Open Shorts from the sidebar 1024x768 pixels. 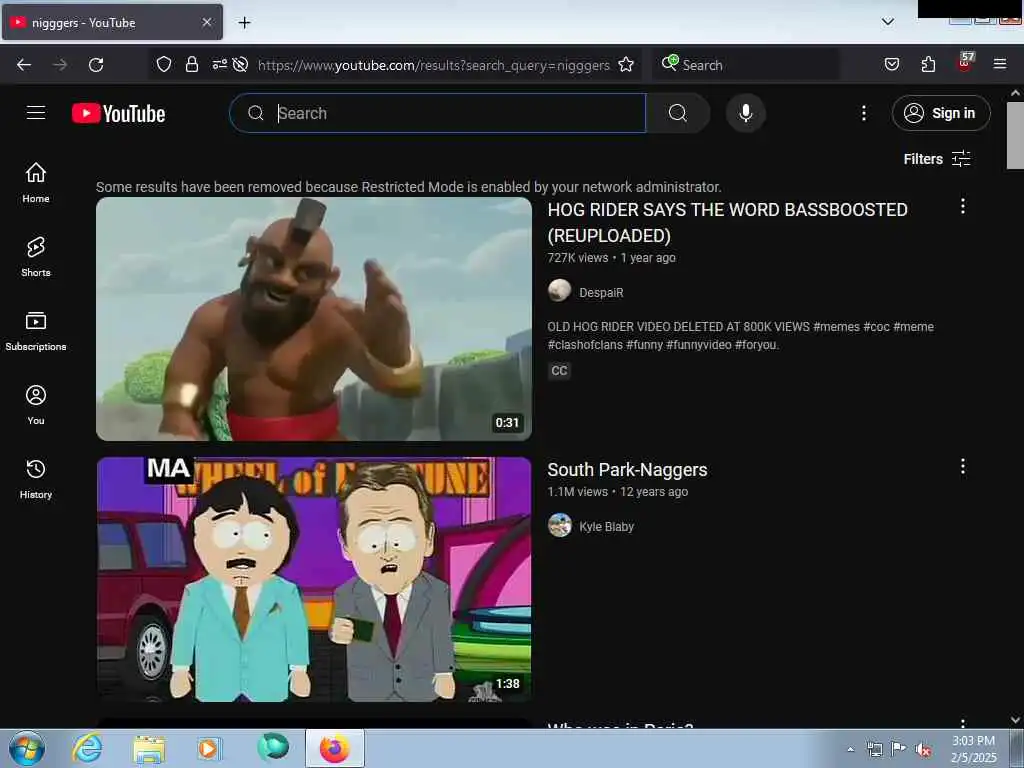pos(36,257)
